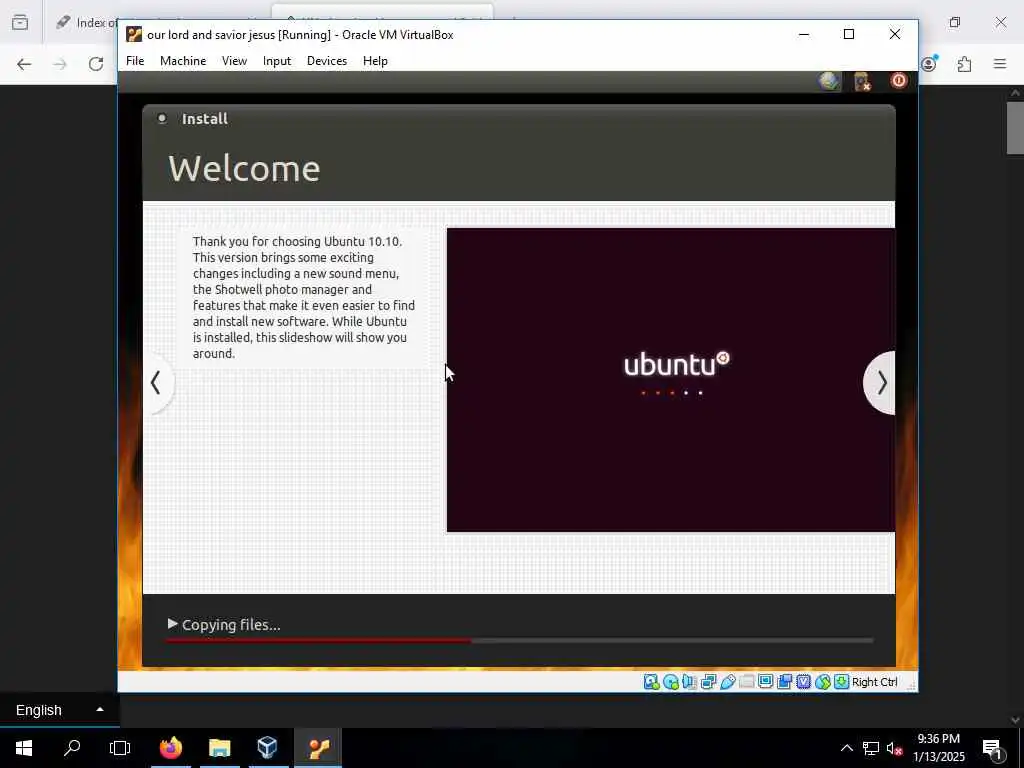Click the guest network globe indicator
The height and width of the screenshot is (768, 1024).
click(829, 81)
